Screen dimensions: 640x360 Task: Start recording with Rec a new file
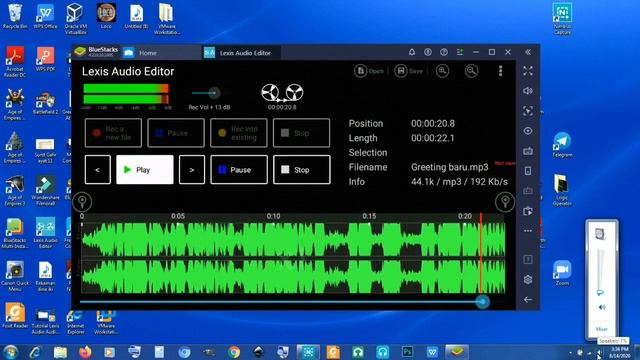pos(113,133)
